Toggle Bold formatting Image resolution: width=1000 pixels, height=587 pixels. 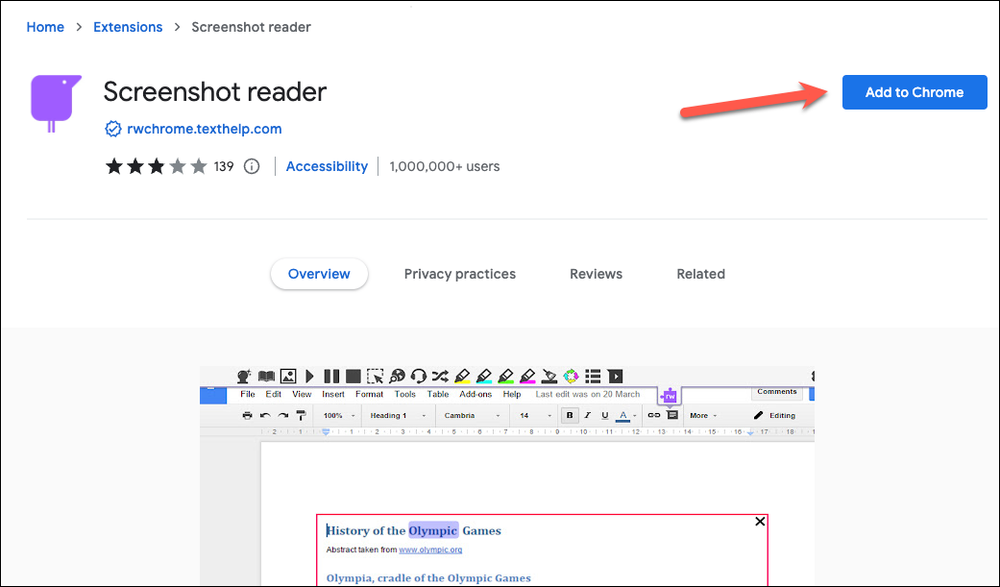[568, 415]
